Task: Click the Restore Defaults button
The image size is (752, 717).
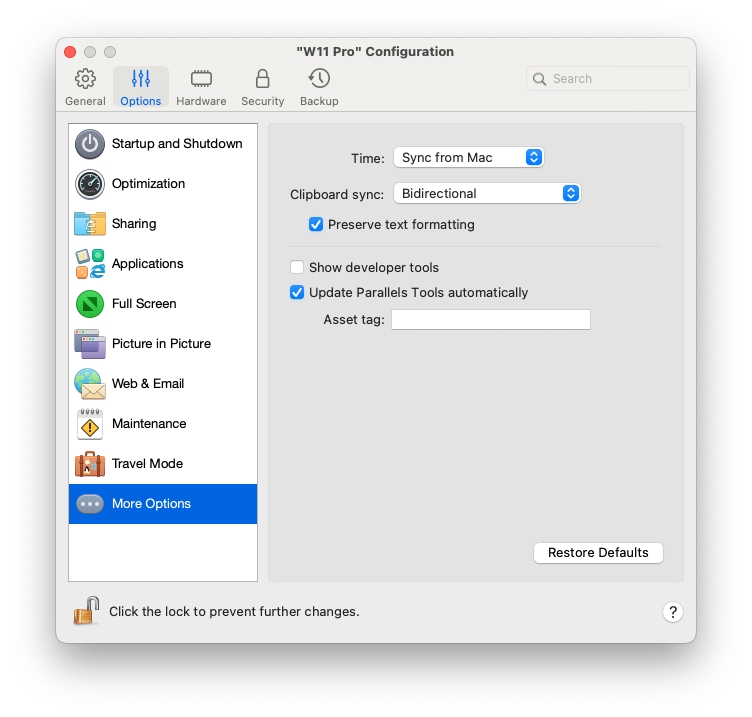Action: point(598,553)
